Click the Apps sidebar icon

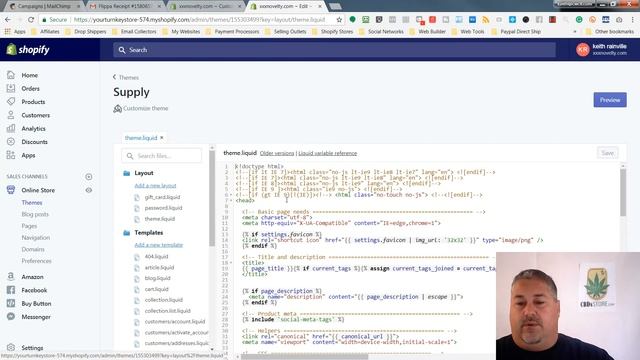tap(11, 155)
